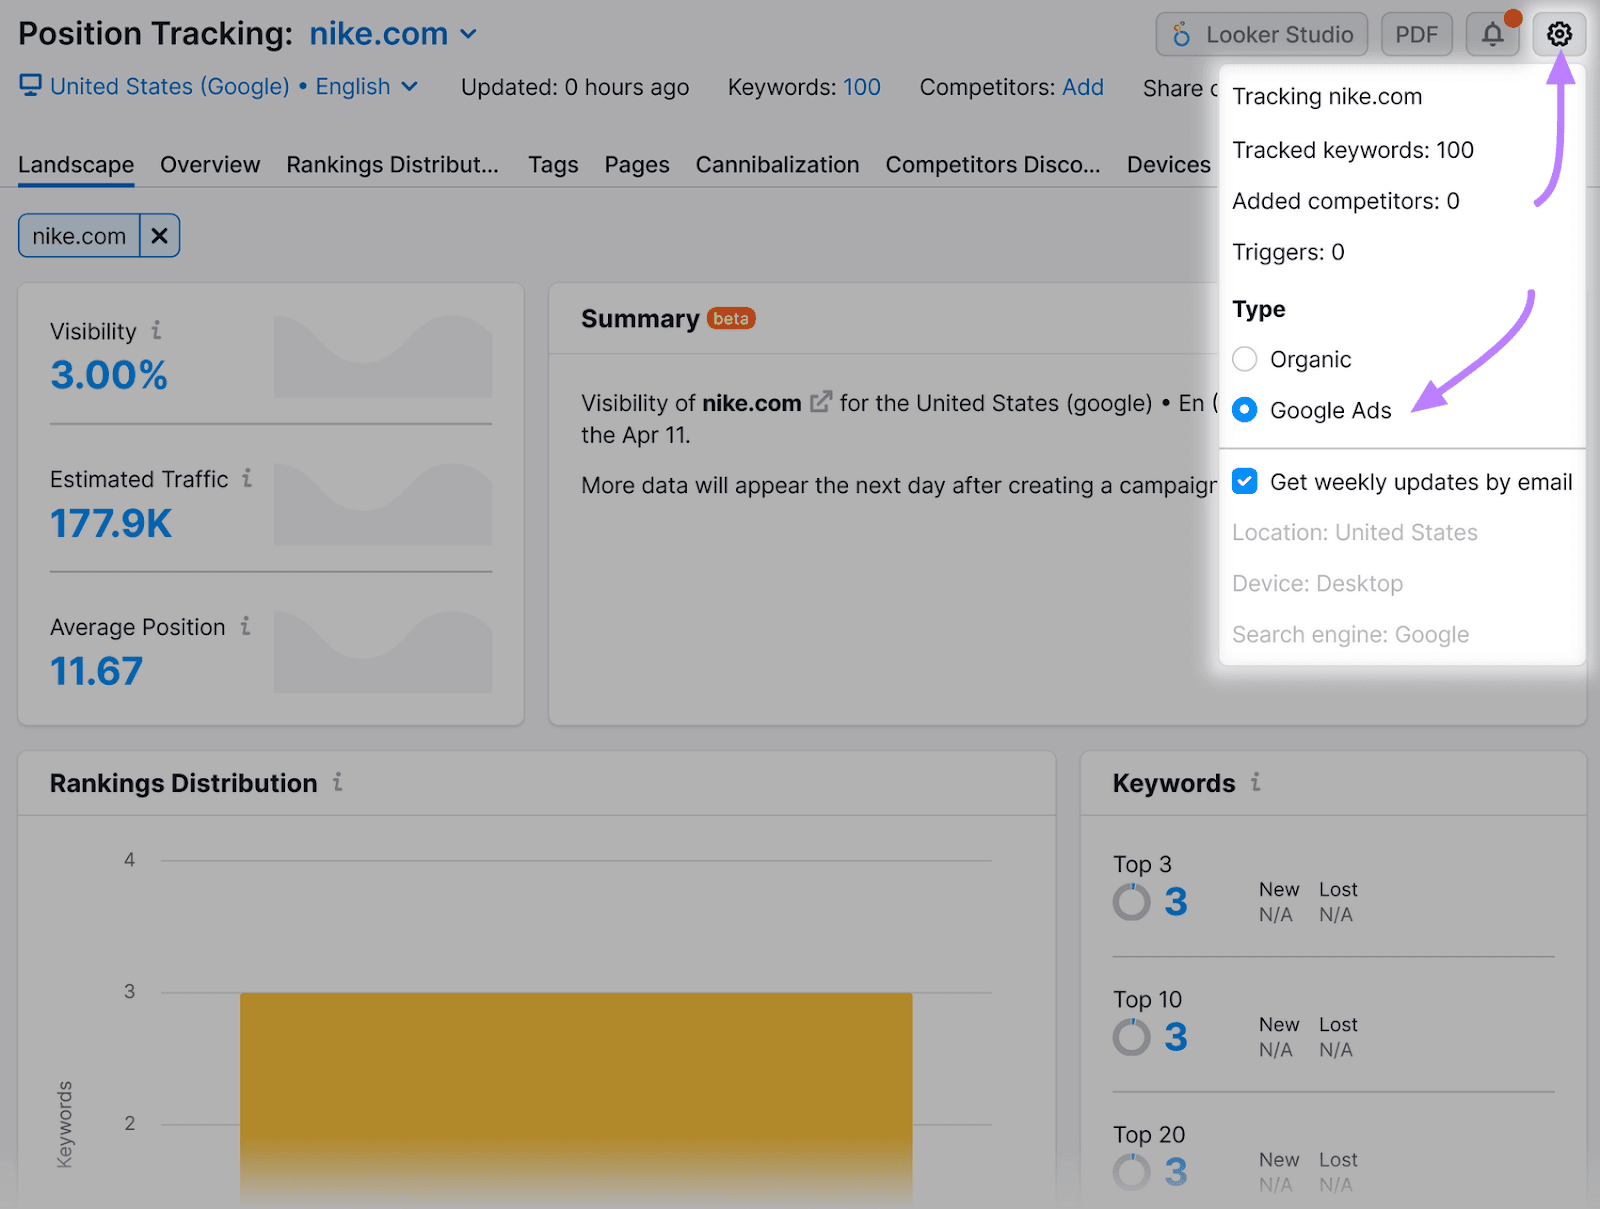
Task: Click the Average Position info icon
Action: tap(245, 627)
